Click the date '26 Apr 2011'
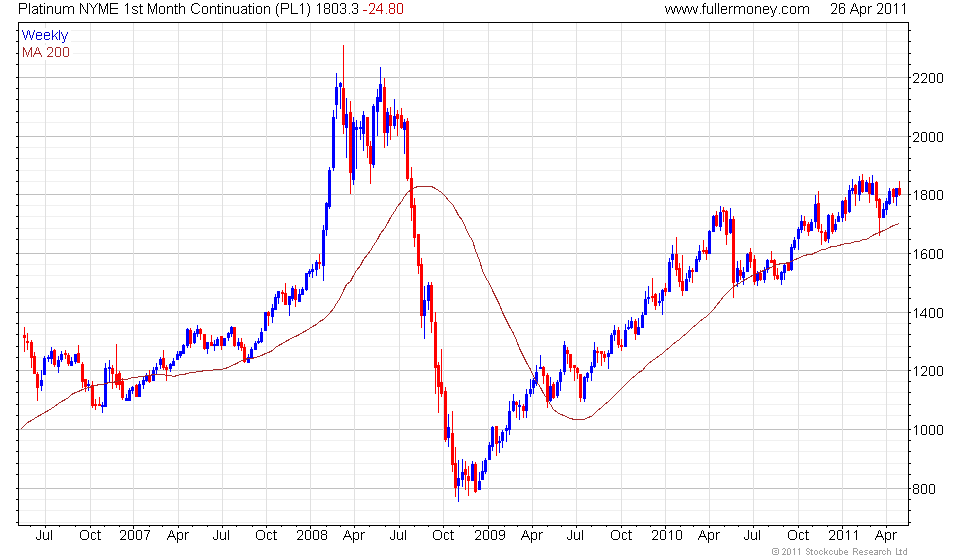The height and width of the screenshot is (560, 960). (868, 9)
